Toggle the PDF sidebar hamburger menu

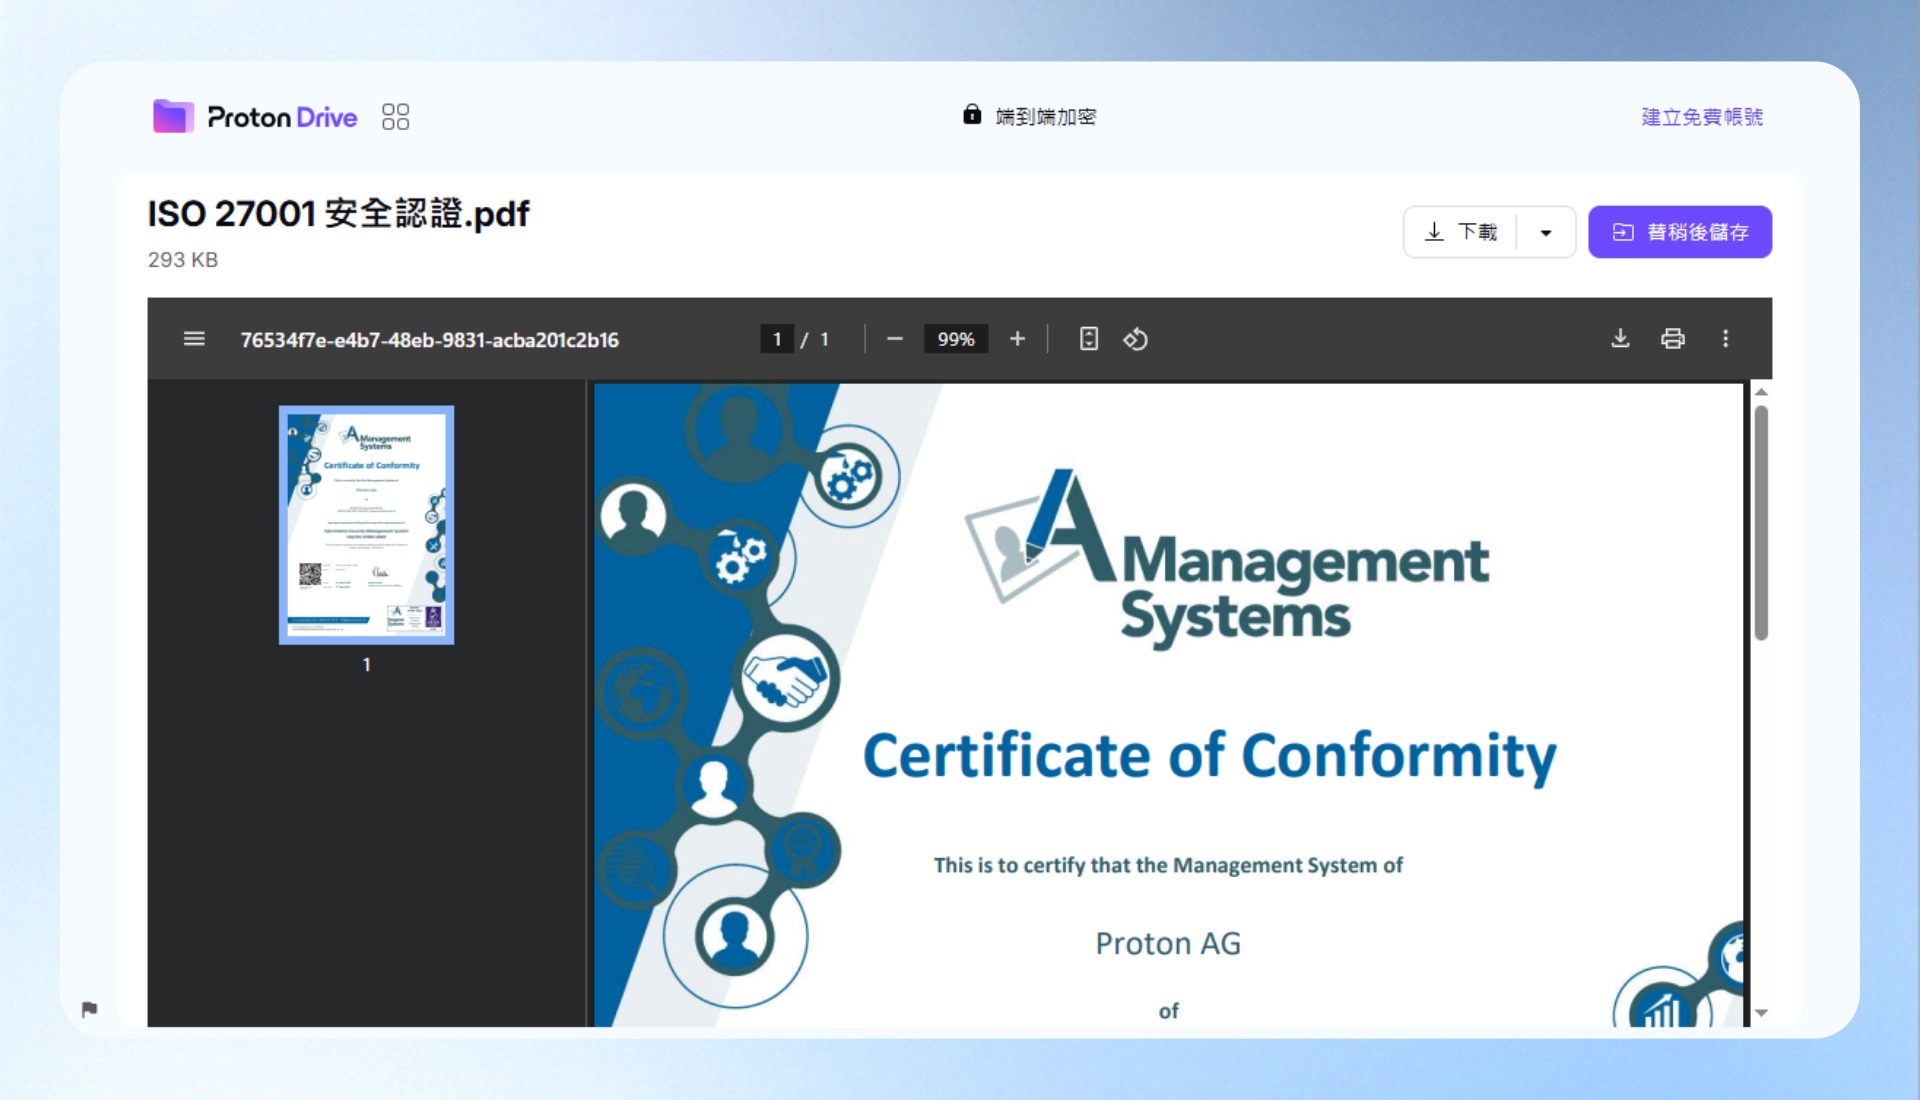click(x=194, y=339)
